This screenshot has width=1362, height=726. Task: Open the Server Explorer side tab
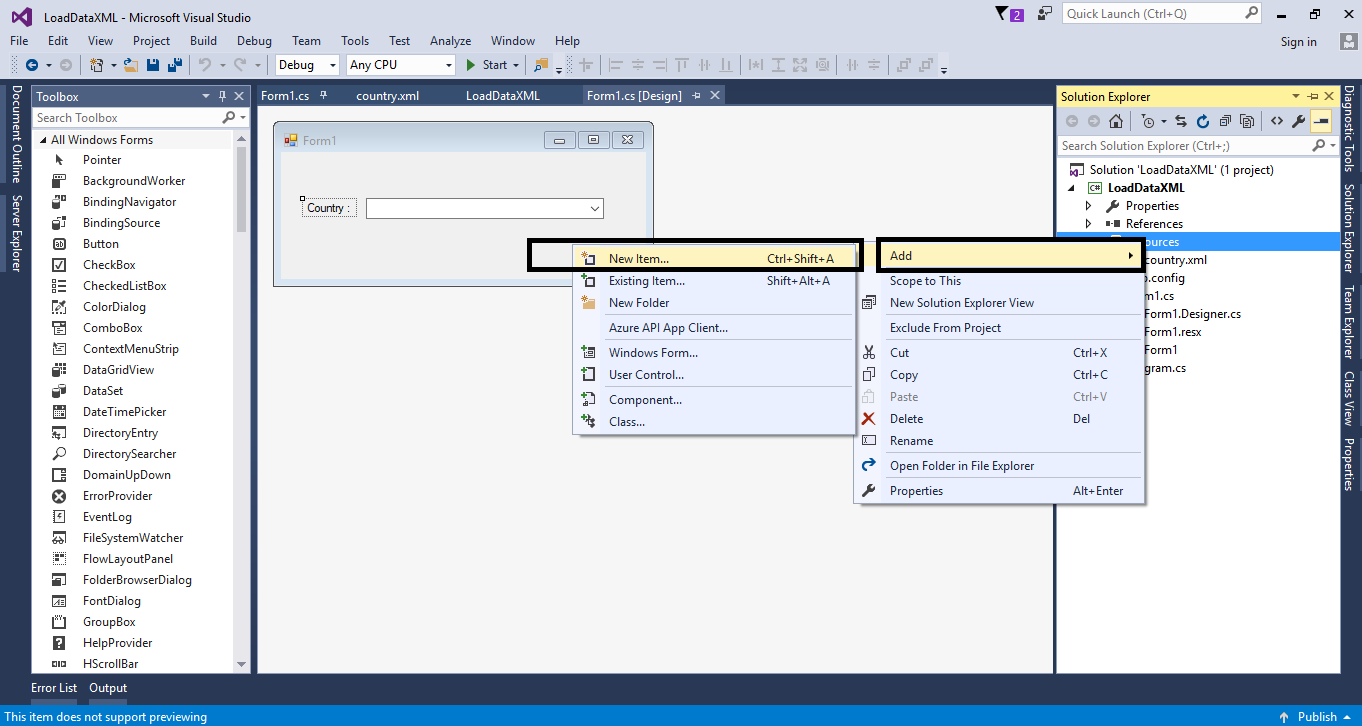[16, 233]
